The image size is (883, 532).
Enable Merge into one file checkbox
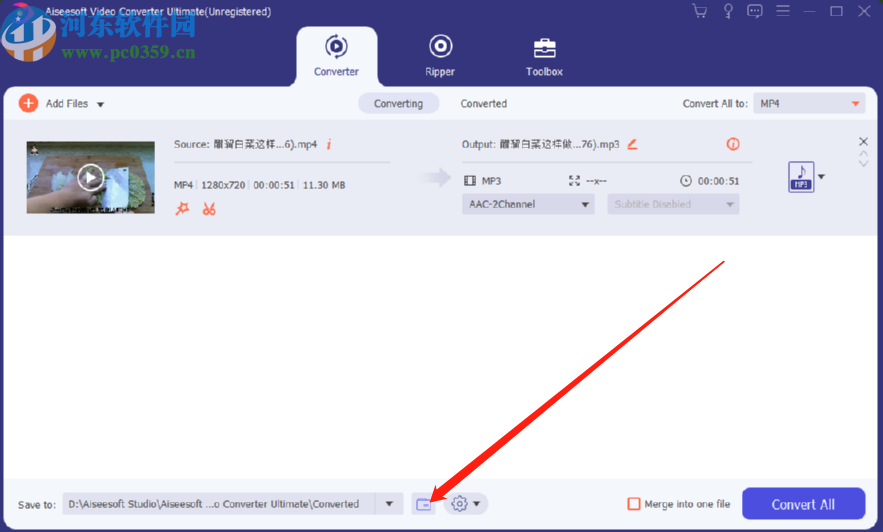pyautogui.click(x=634, y=504)
